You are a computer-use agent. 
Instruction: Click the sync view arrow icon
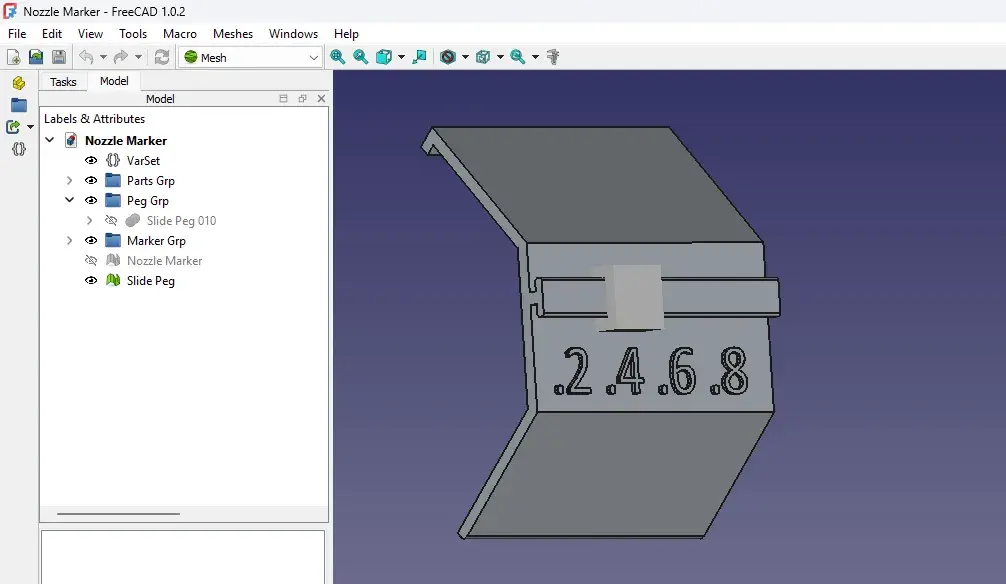pos(420,57)
